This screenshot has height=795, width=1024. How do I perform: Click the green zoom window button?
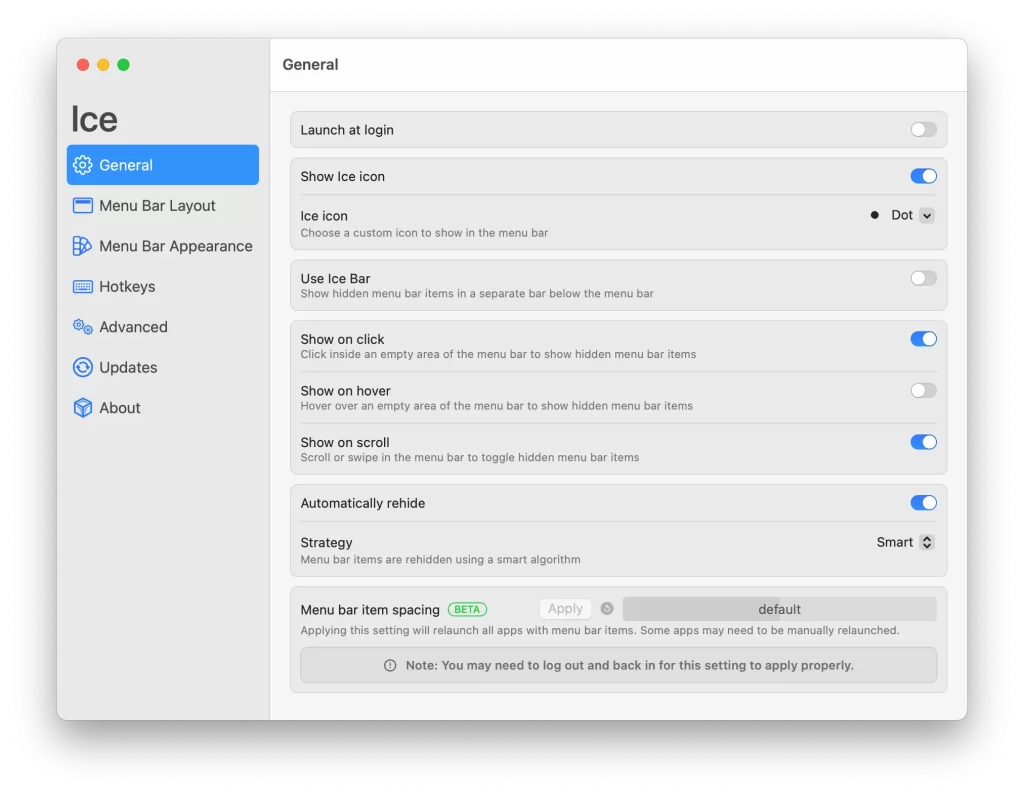click(x=123, y=65)
